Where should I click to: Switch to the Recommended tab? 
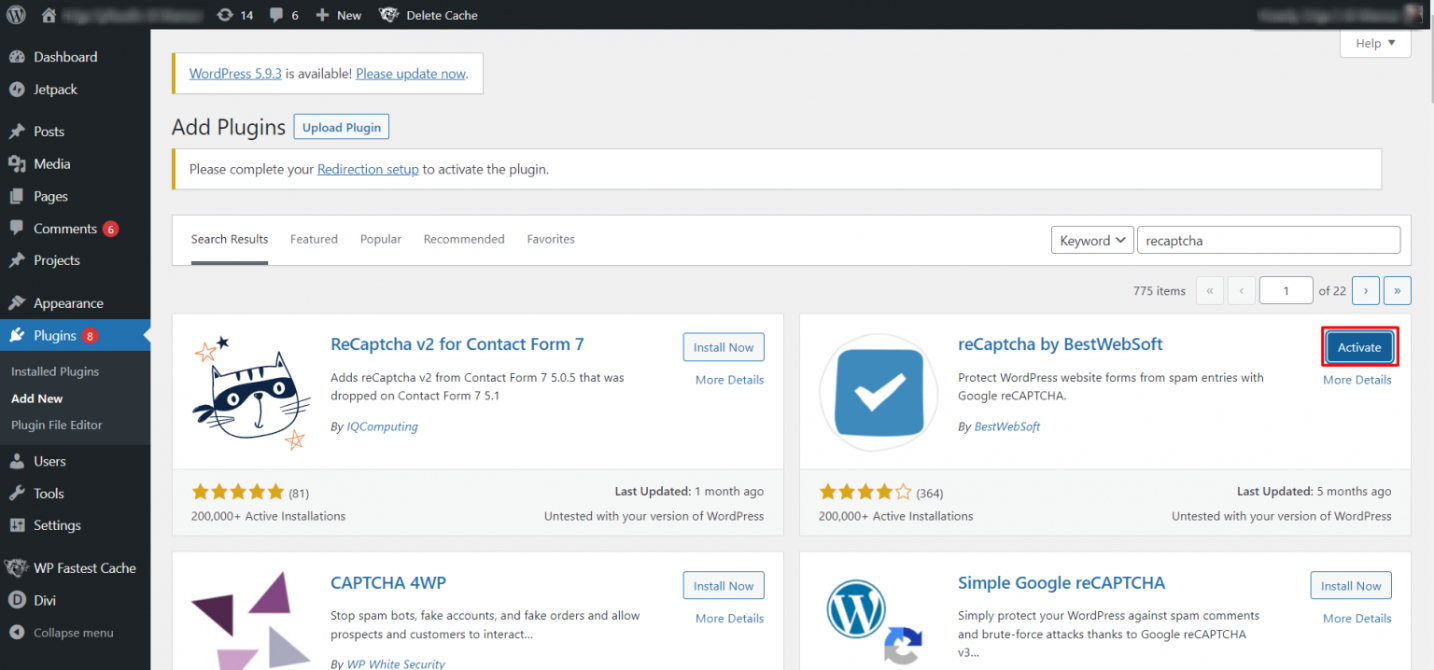point(464,239)
